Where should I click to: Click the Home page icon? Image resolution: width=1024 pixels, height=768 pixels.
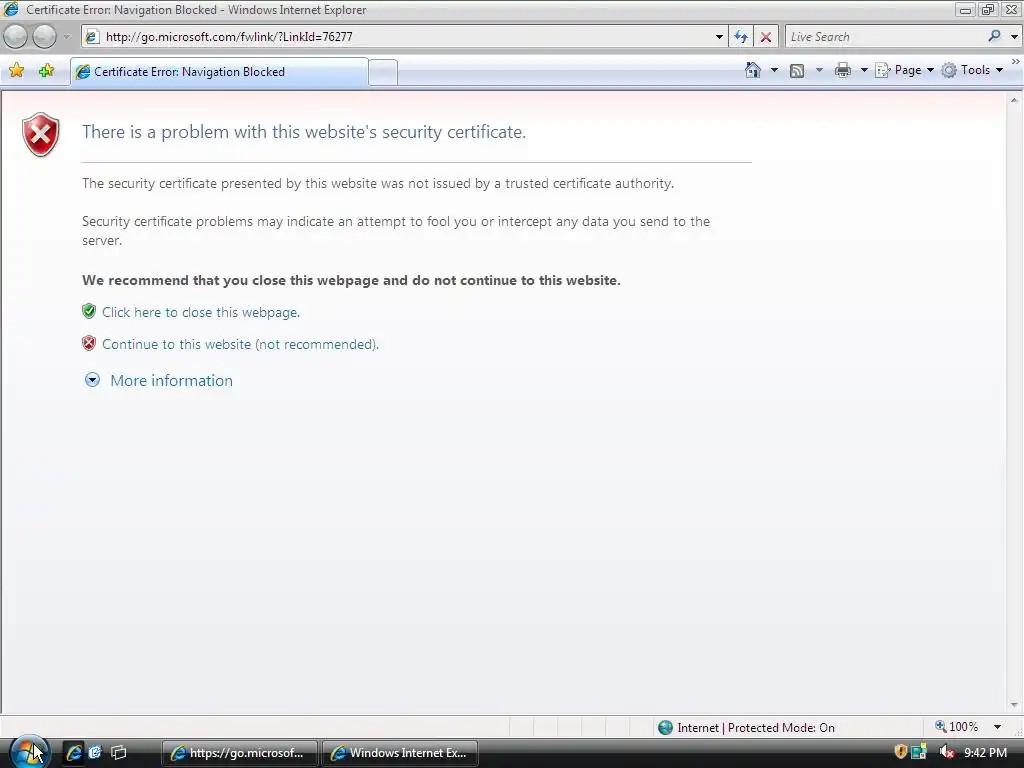pos(753,70)
